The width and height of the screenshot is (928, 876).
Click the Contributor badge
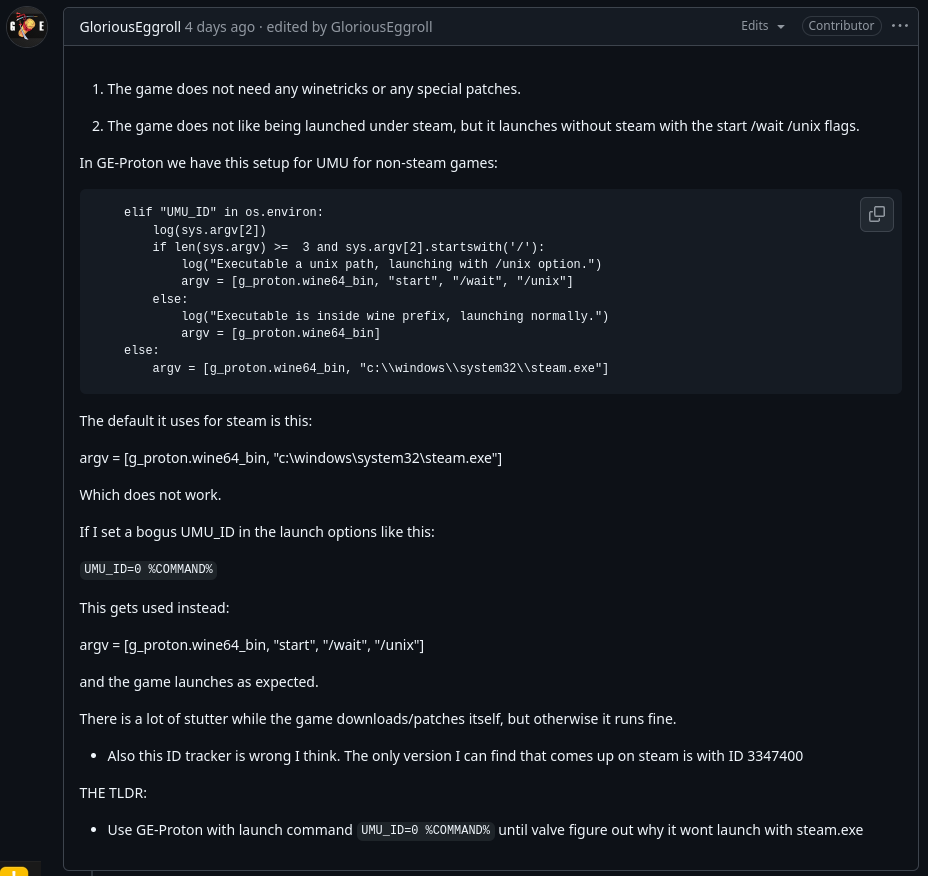point(841,26)
